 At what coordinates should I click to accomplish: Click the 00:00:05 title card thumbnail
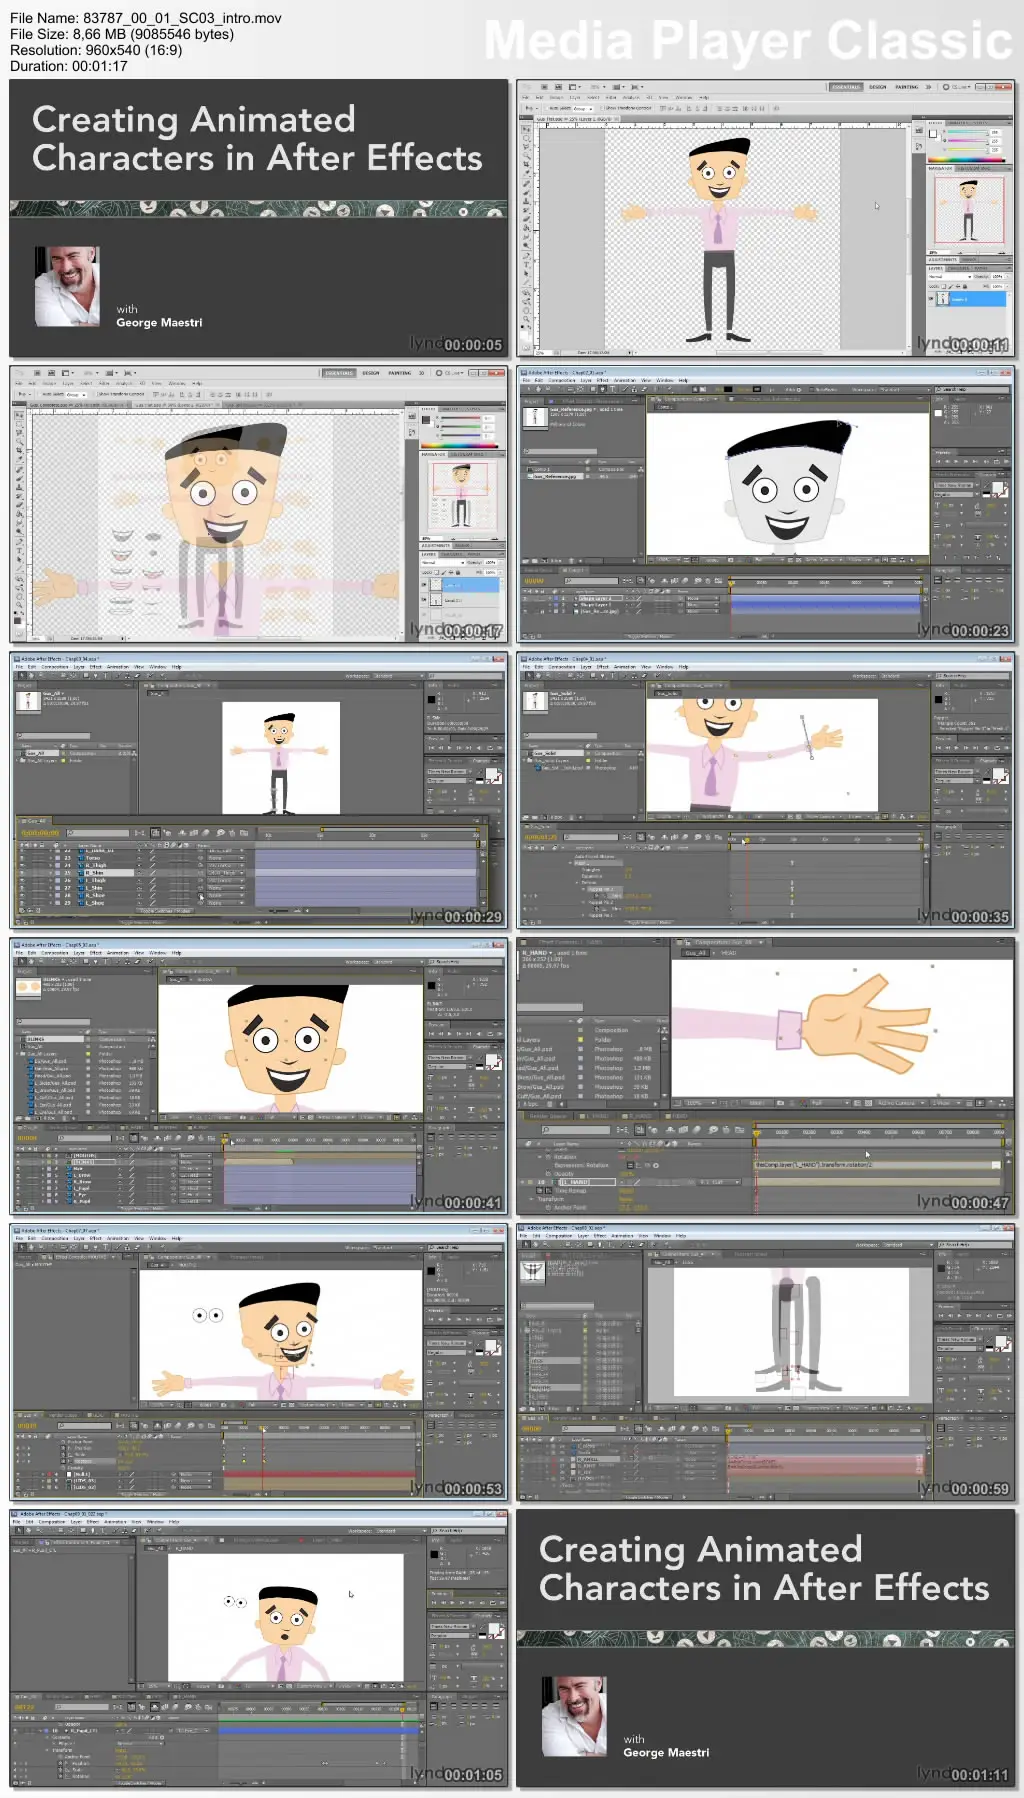point(259,218)
